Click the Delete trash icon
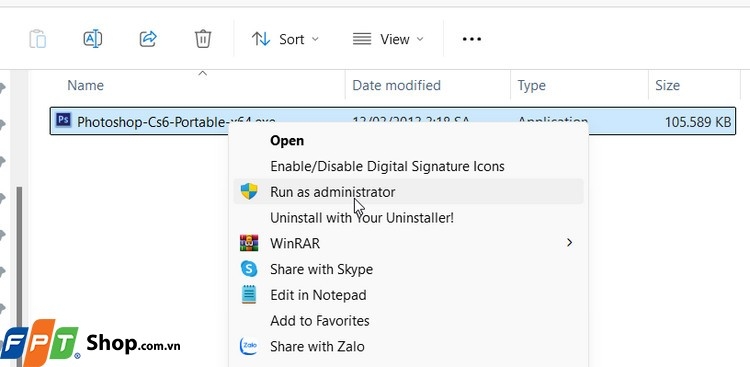The width and height of the screenshot is (750, 367). click(x=203, y=39)
